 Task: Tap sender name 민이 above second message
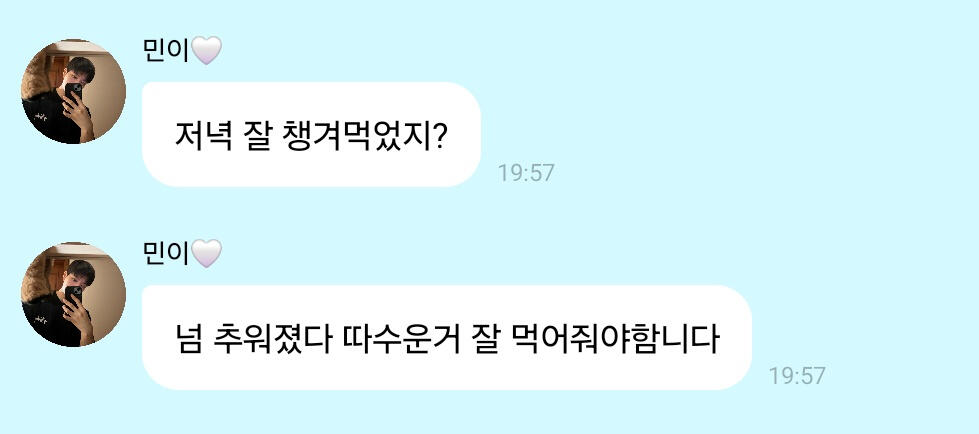tap(166, 254)
